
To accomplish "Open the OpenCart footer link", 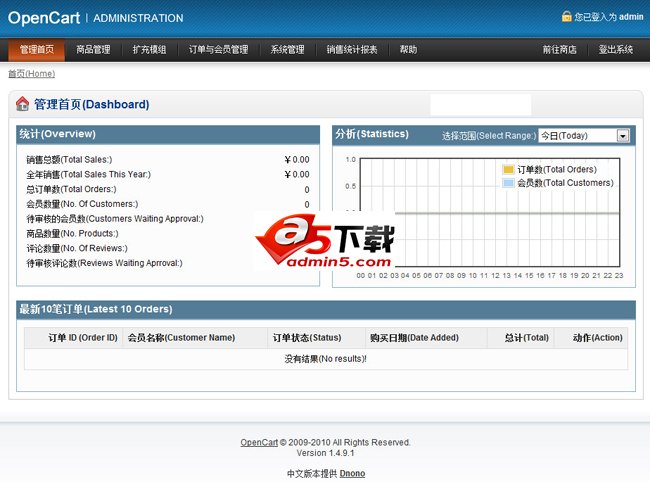I will (259, 442).
